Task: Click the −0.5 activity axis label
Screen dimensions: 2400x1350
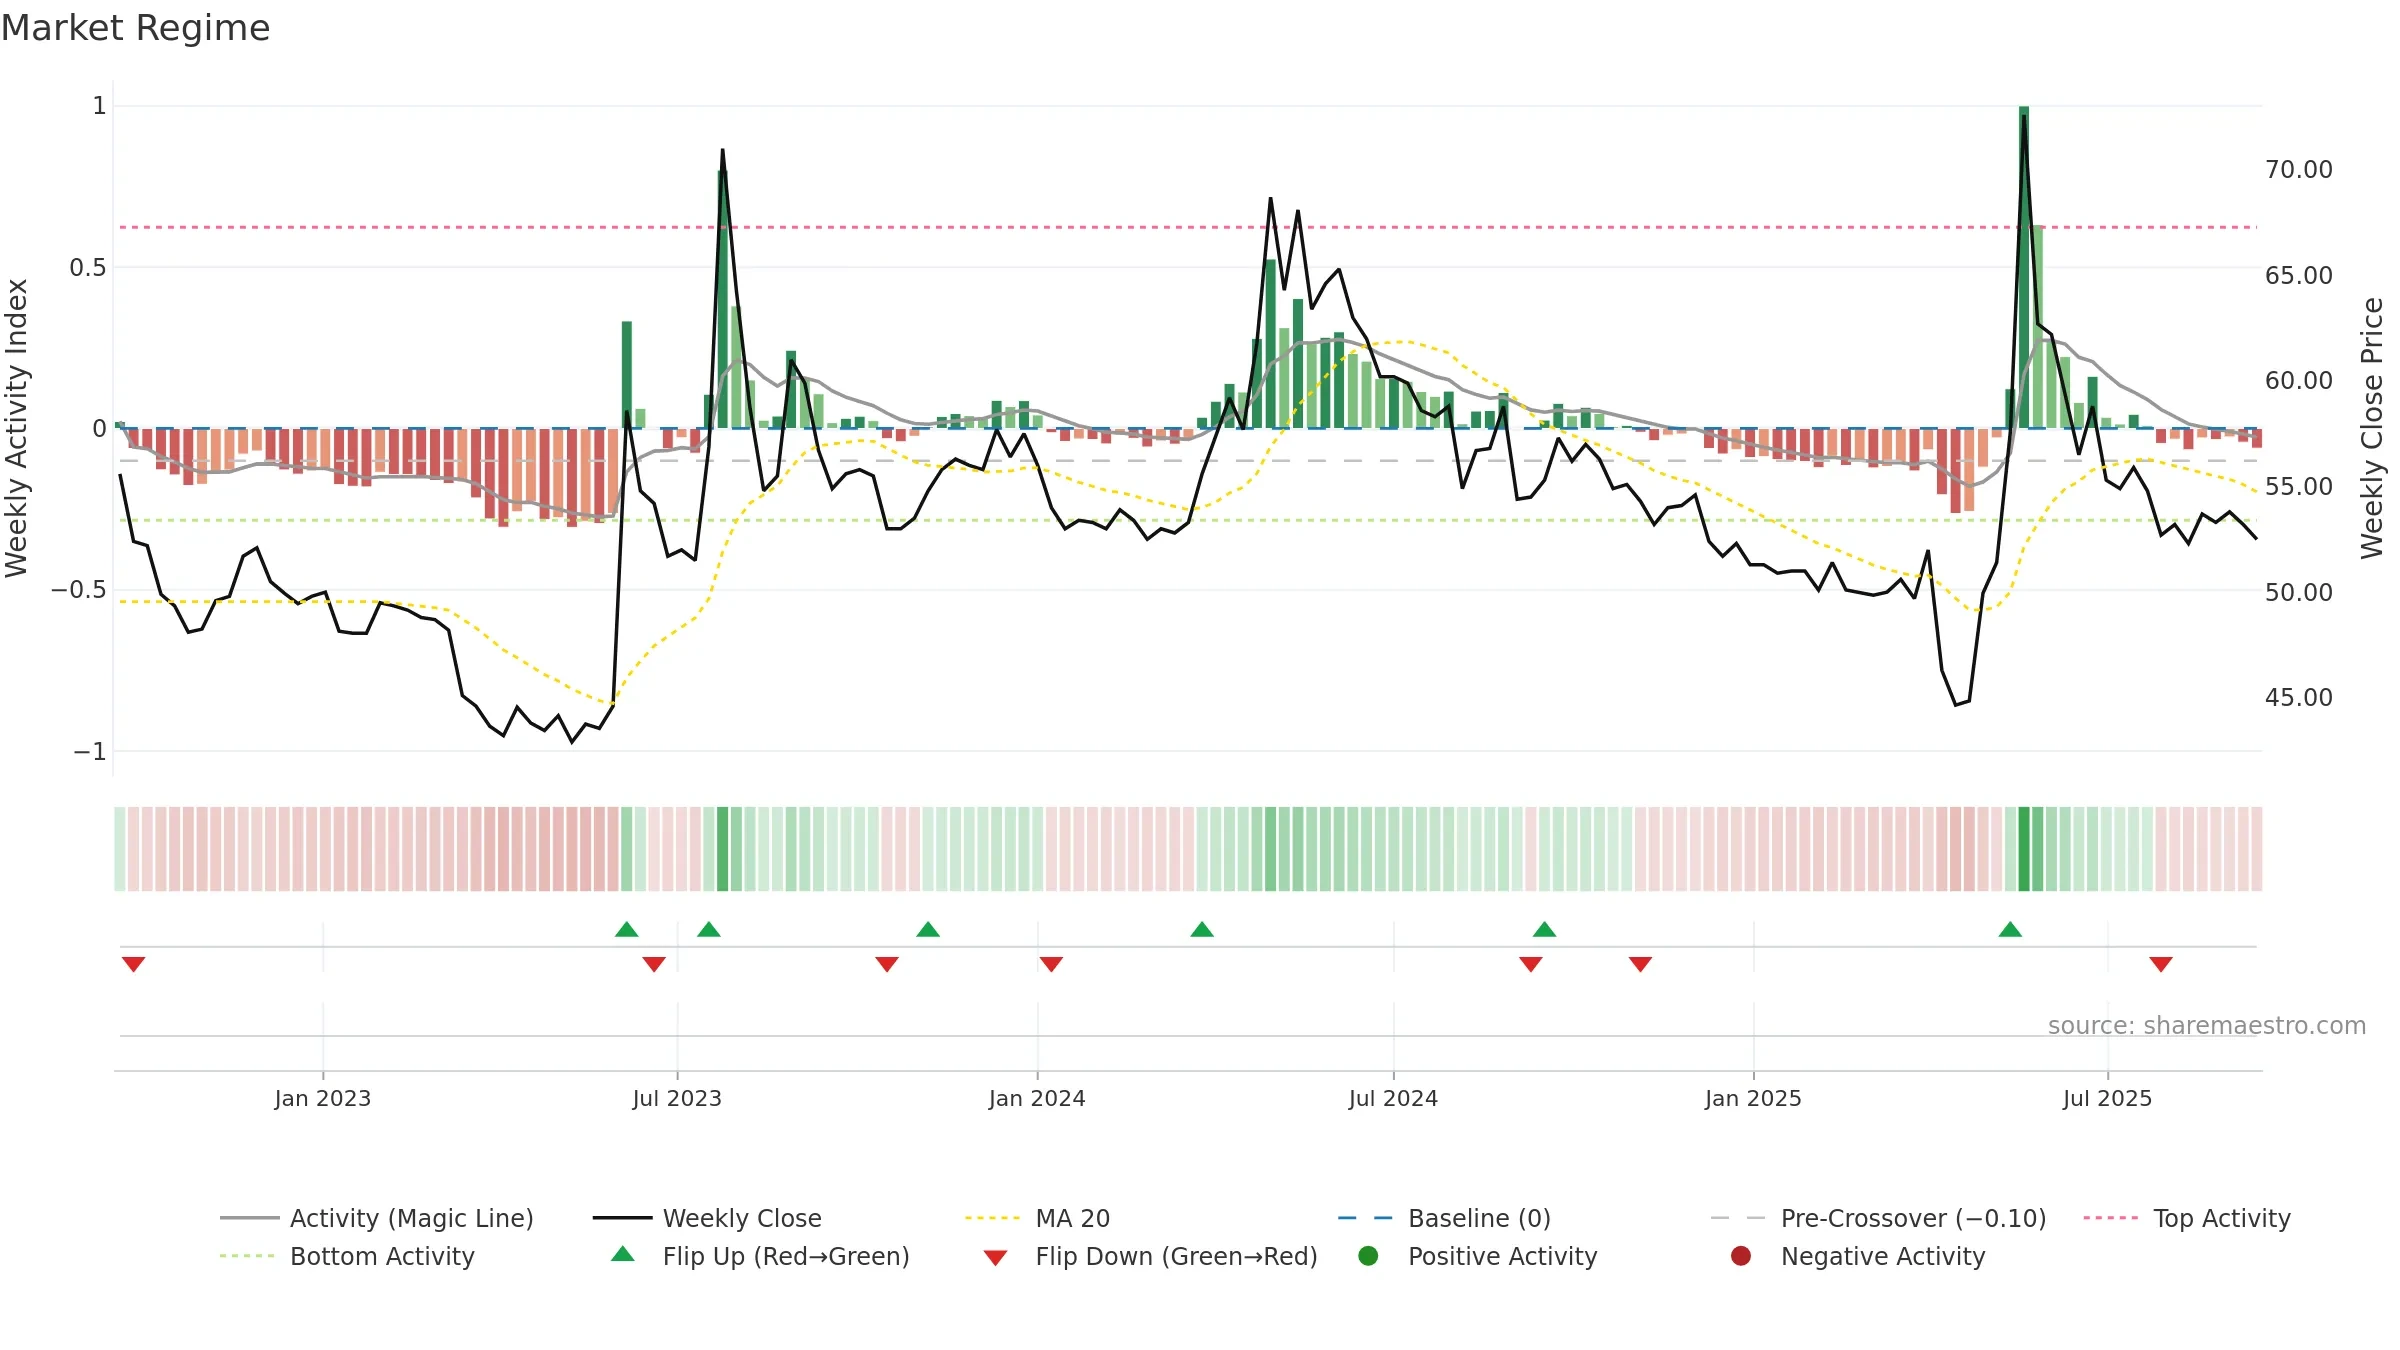Action: pyautogui.click(x=79, y=590)
